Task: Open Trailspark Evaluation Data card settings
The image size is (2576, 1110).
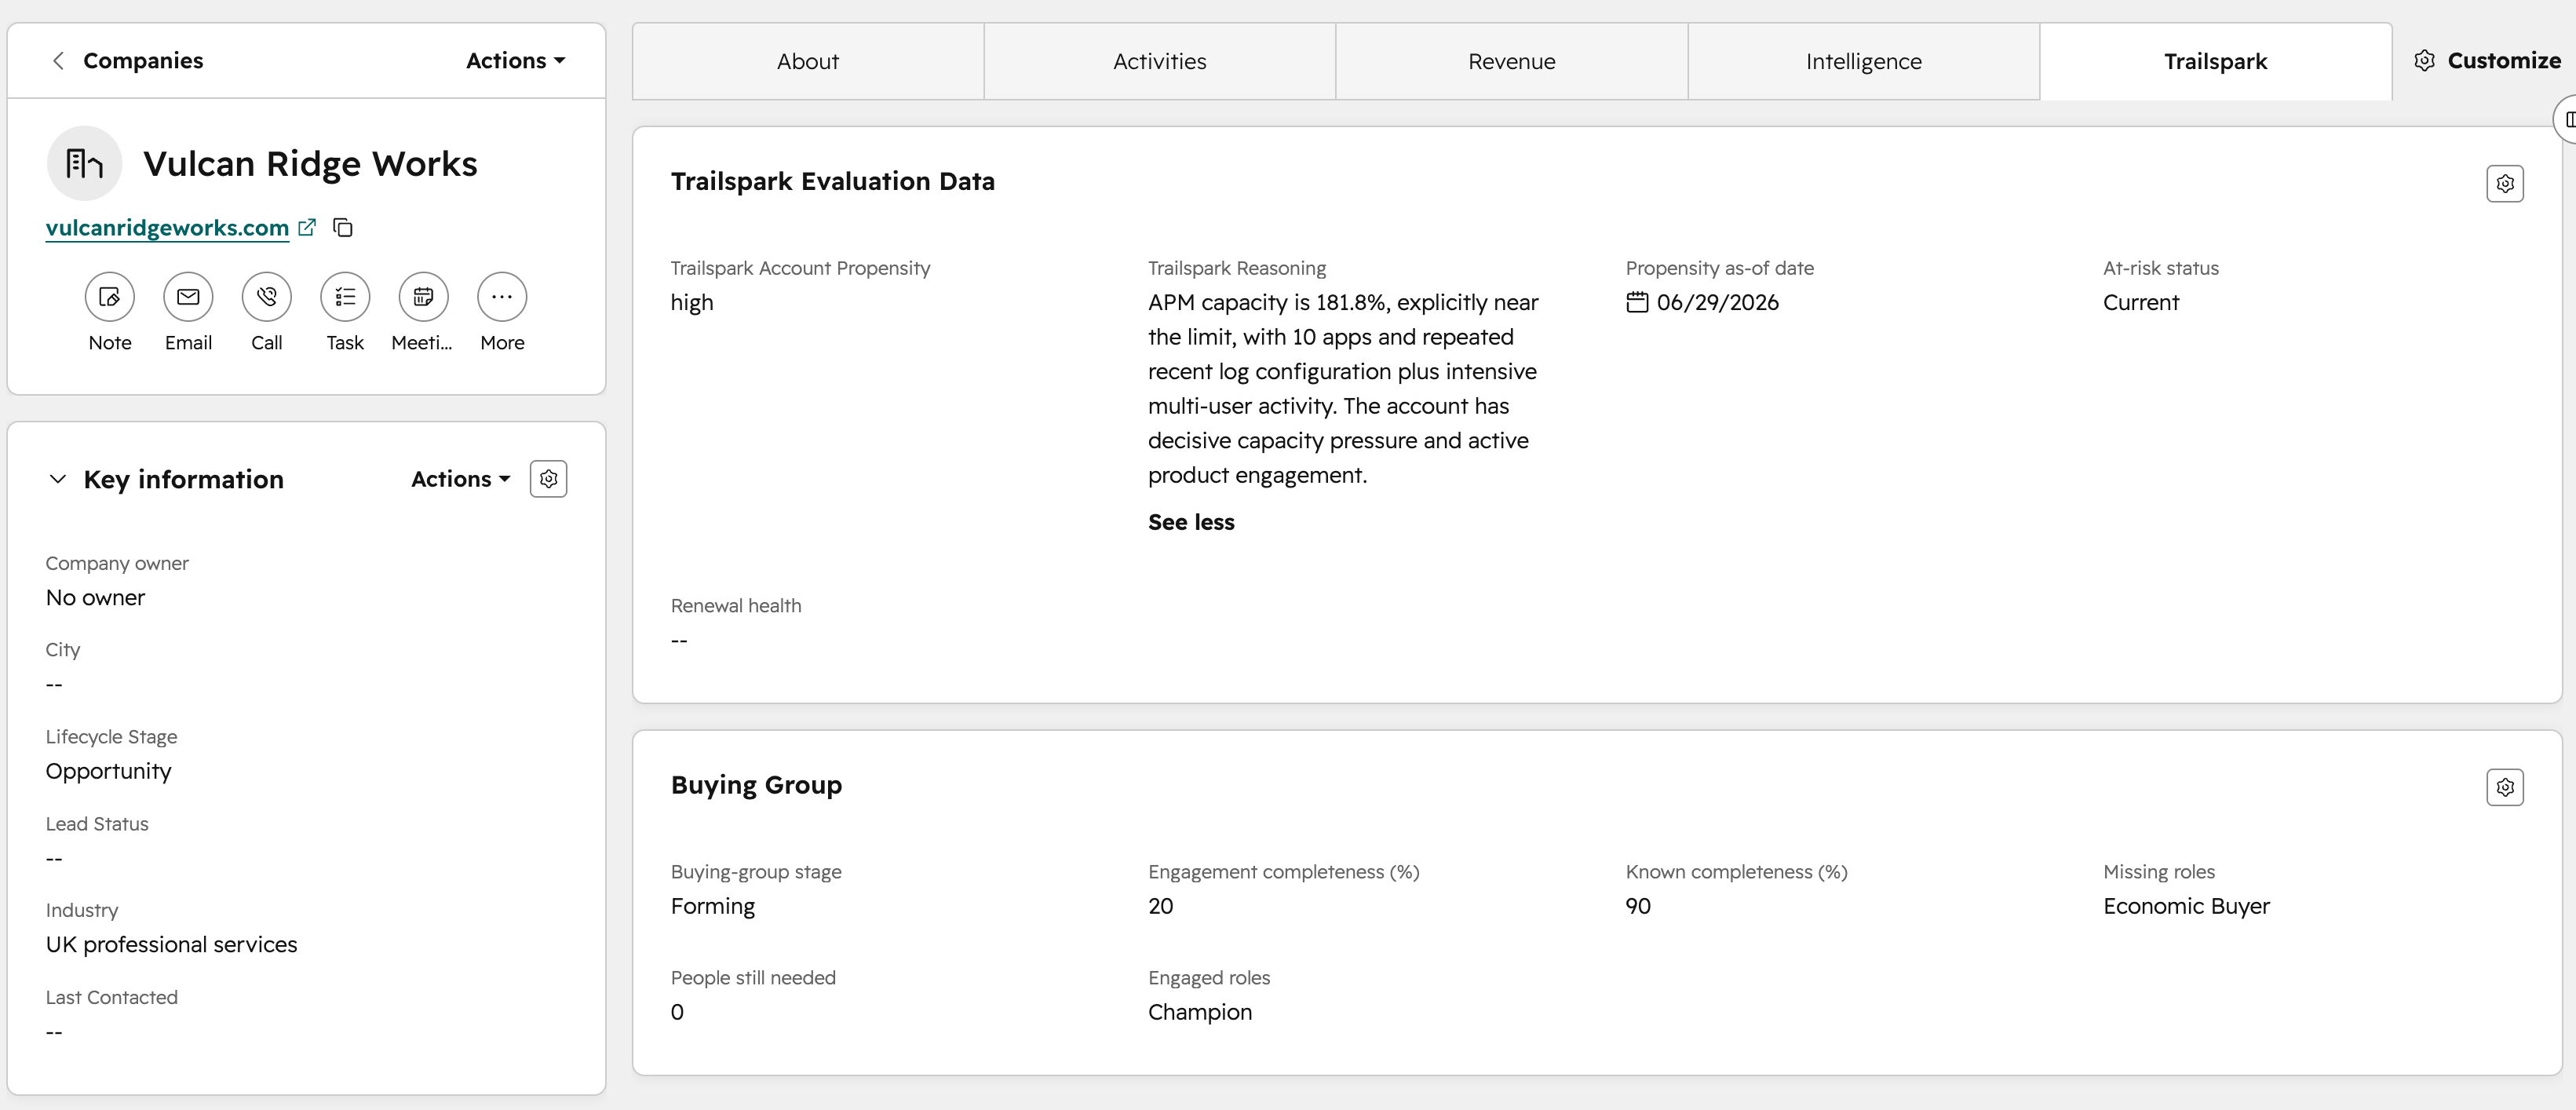Action: click(2504, 184)
